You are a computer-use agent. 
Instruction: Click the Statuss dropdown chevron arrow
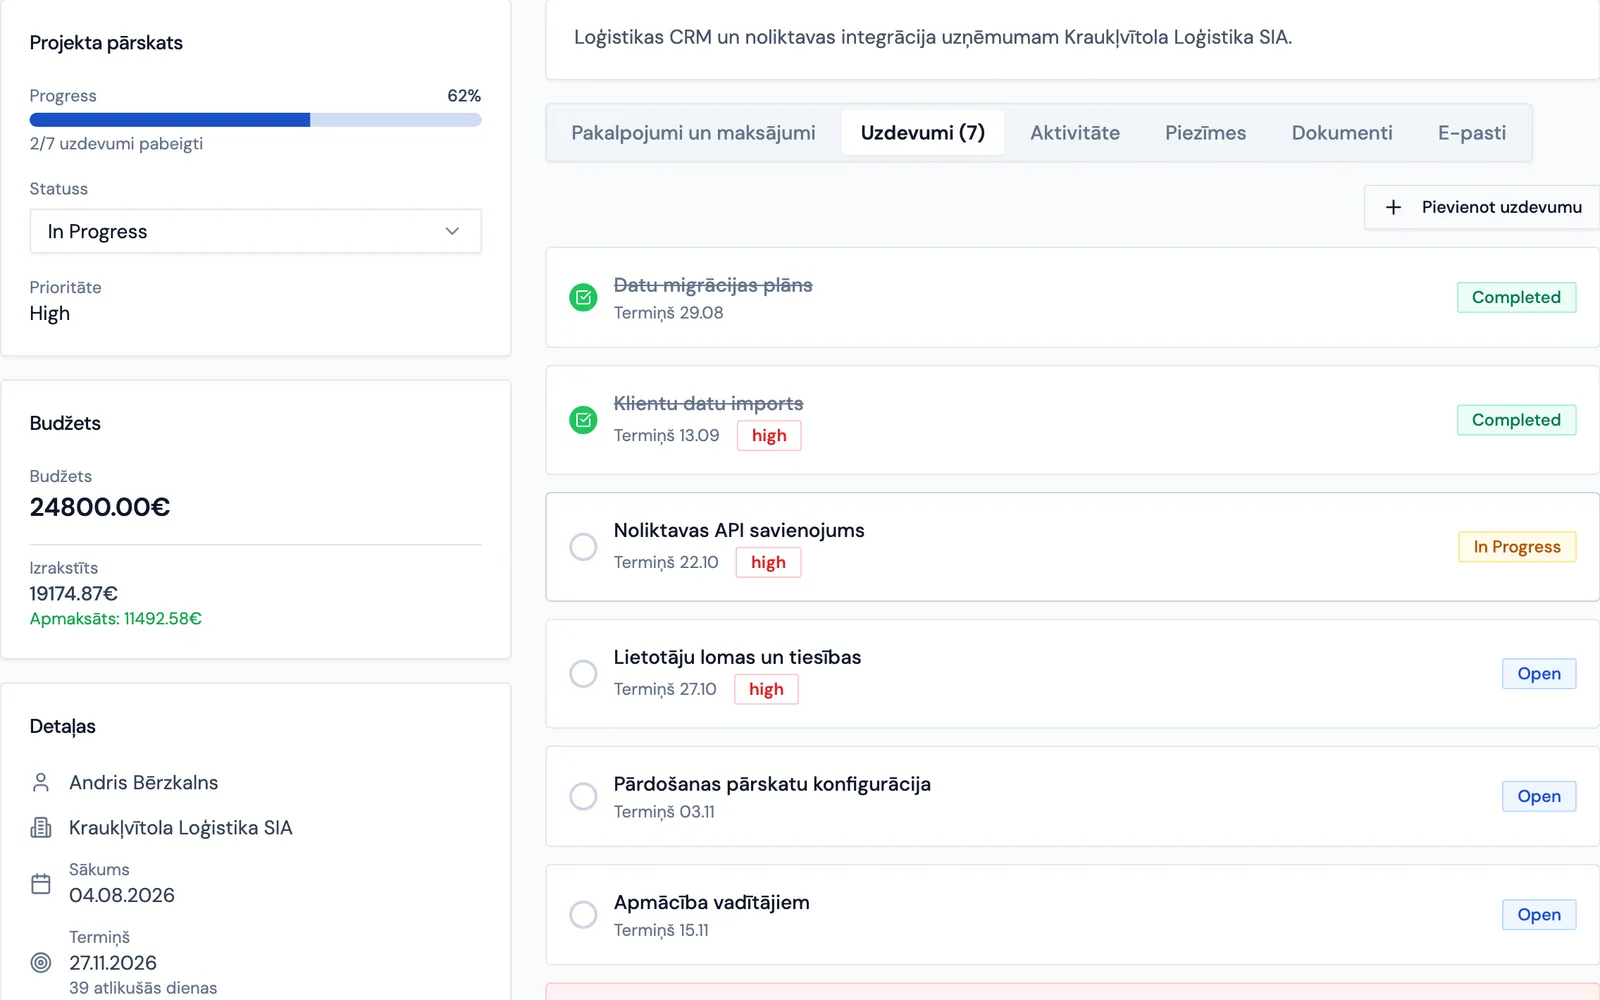[x=452, y=231]
